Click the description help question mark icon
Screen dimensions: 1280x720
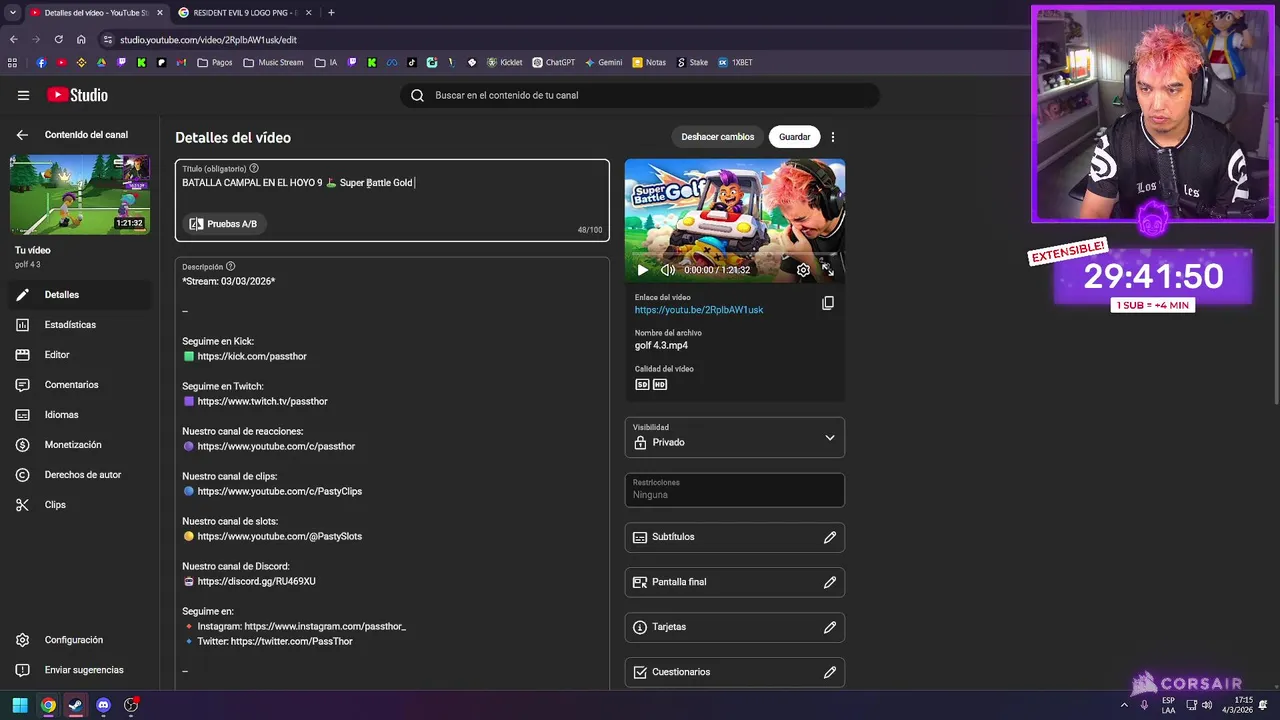point(231,267)
